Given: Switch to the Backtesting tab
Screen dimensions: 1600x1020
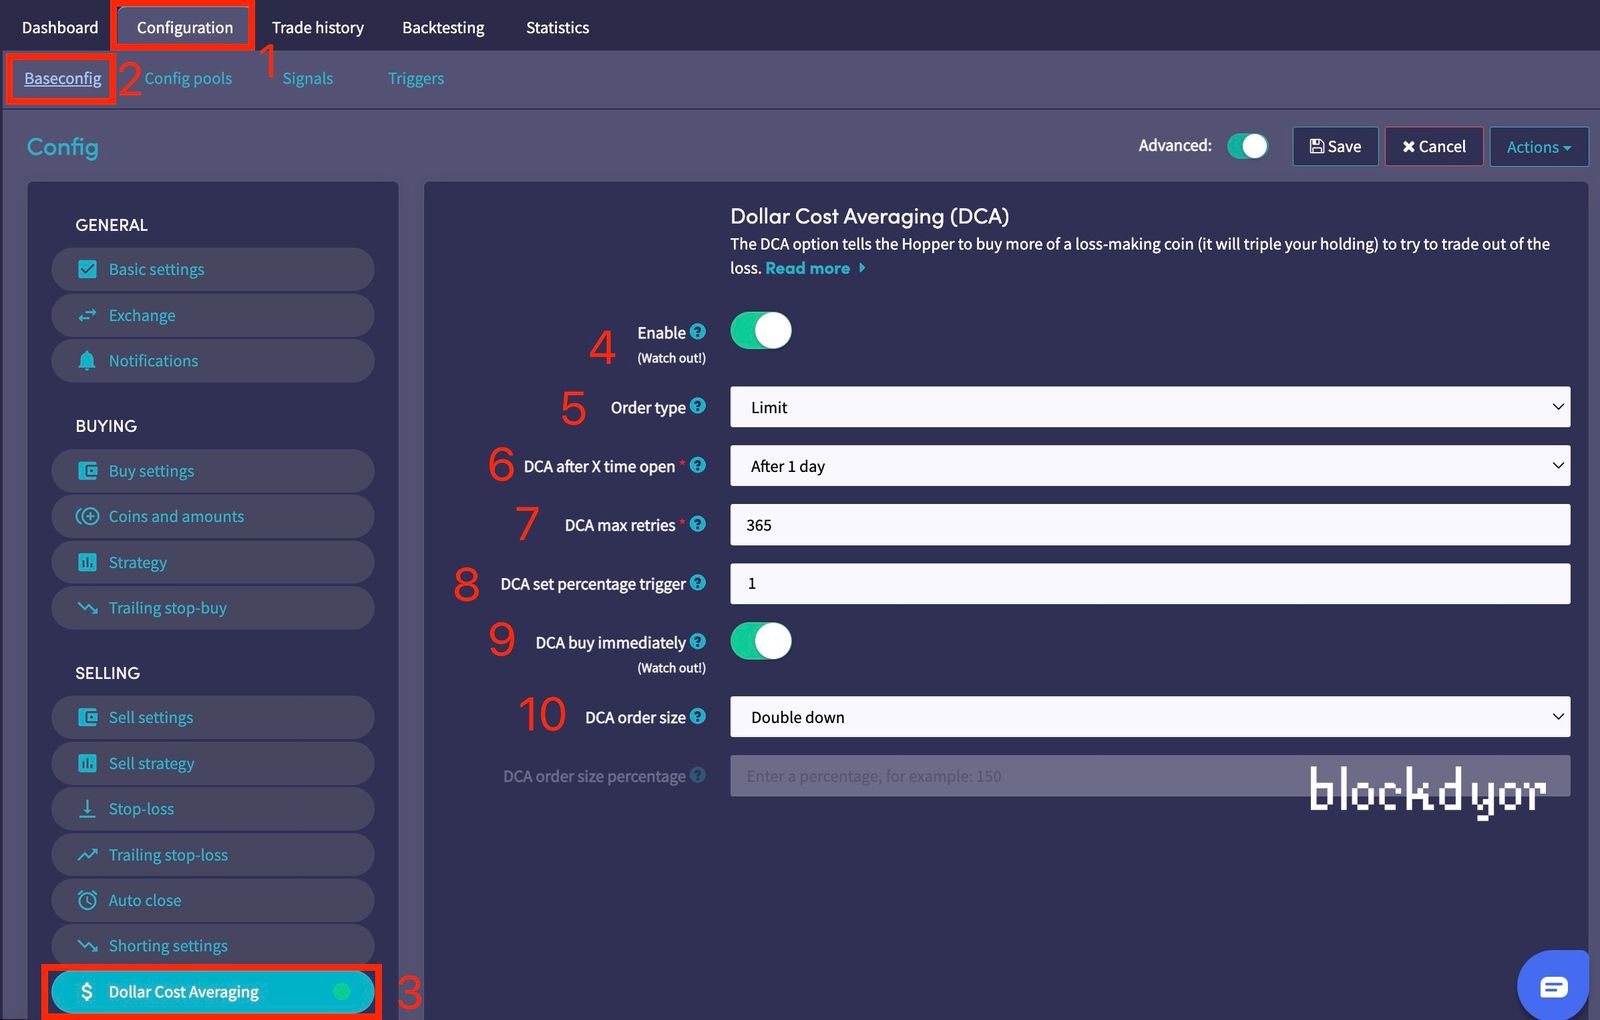Looking at the screenshot, I should click(443, 27).
